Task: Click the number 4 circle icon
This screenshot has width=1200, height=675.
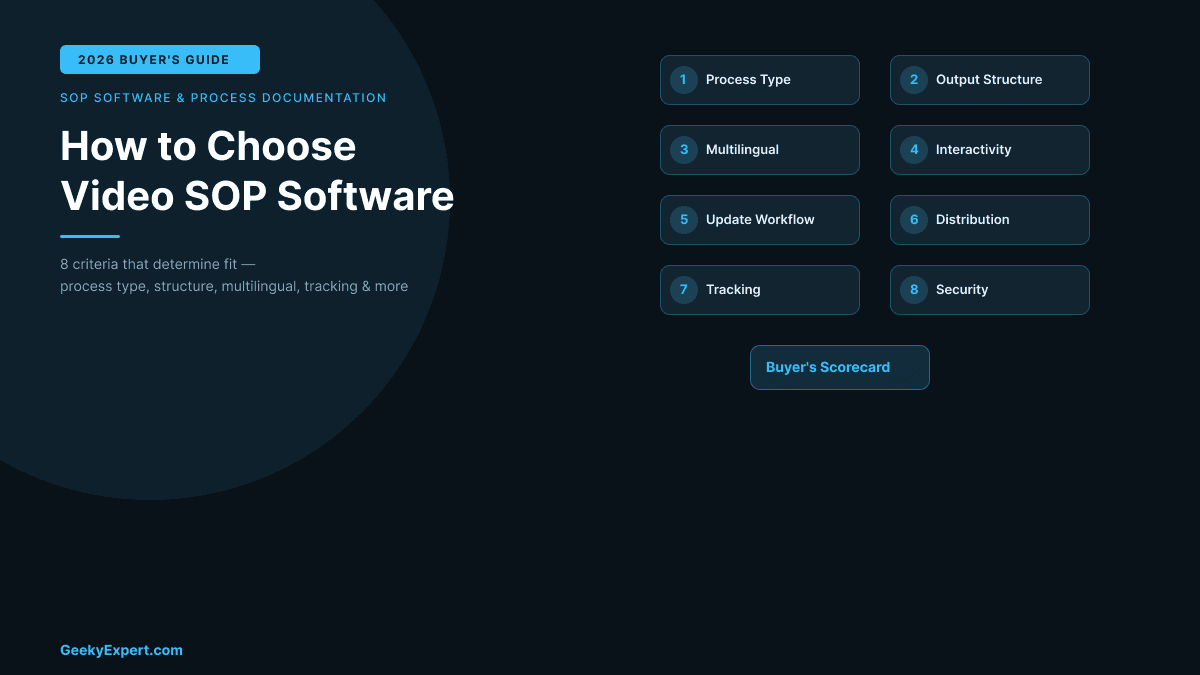Action: click(x=914, y=150)
